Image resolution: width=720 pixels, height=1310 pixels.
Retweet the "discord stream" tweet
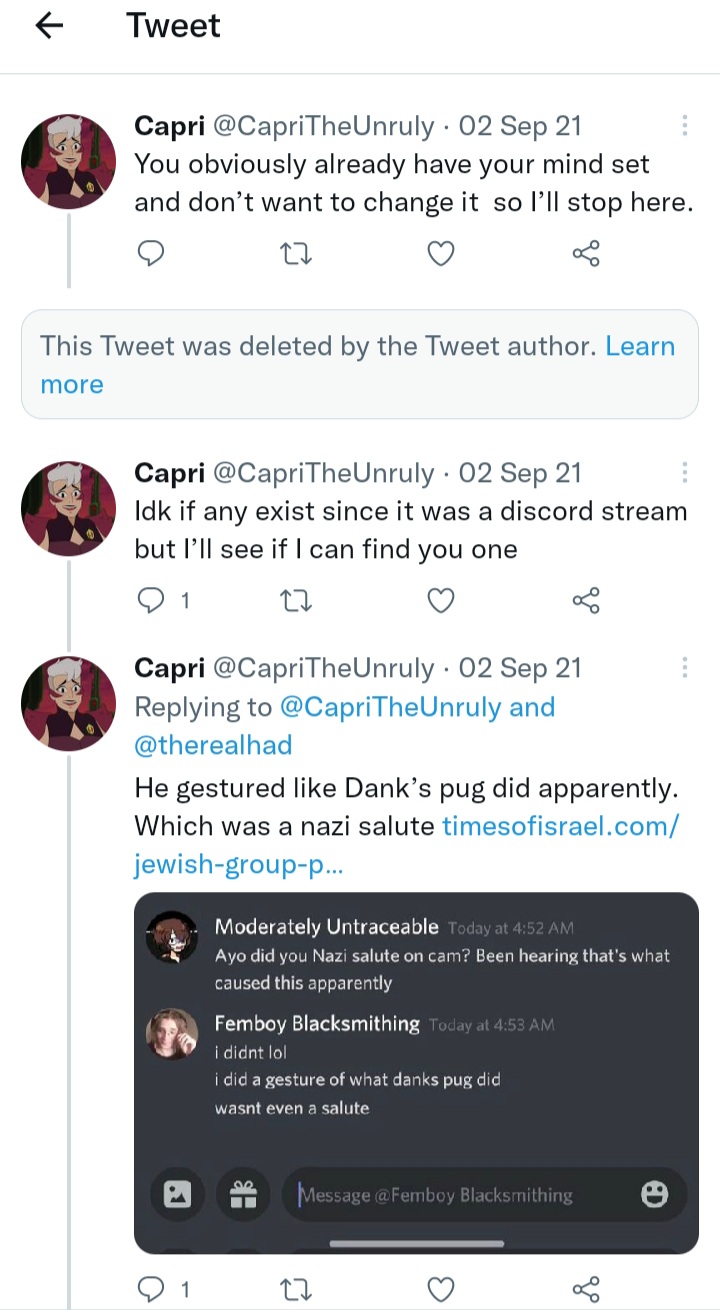[x=295, y=600]
